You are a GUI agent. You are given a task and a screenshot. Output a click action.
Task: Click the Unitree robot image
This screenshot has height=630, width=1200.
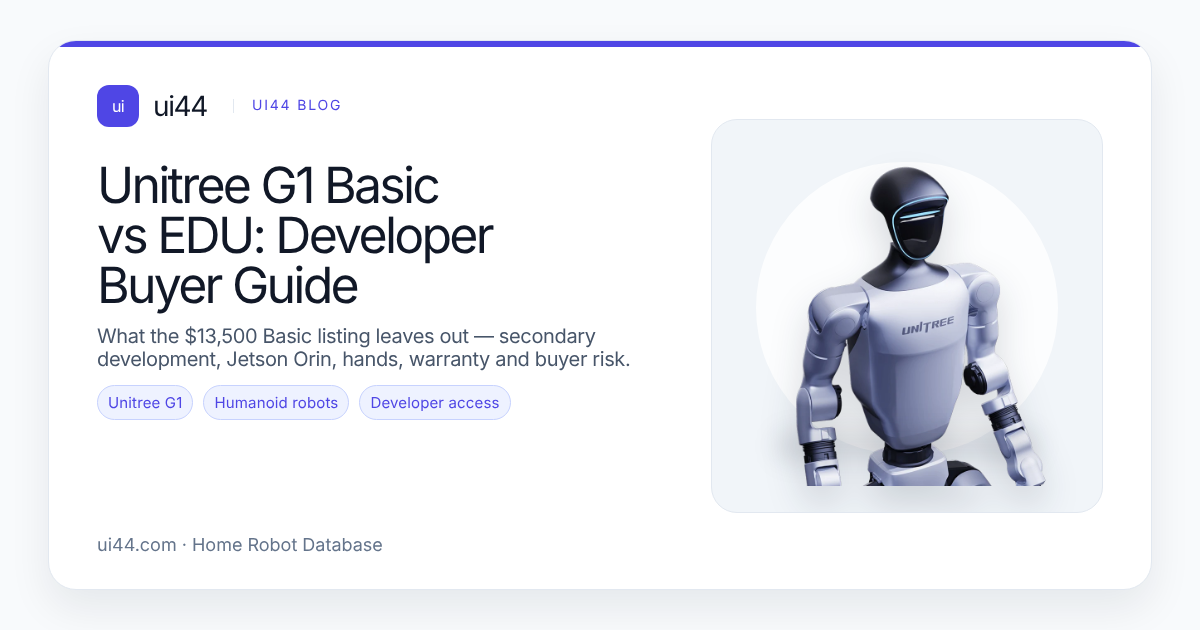tap(907, 316)
